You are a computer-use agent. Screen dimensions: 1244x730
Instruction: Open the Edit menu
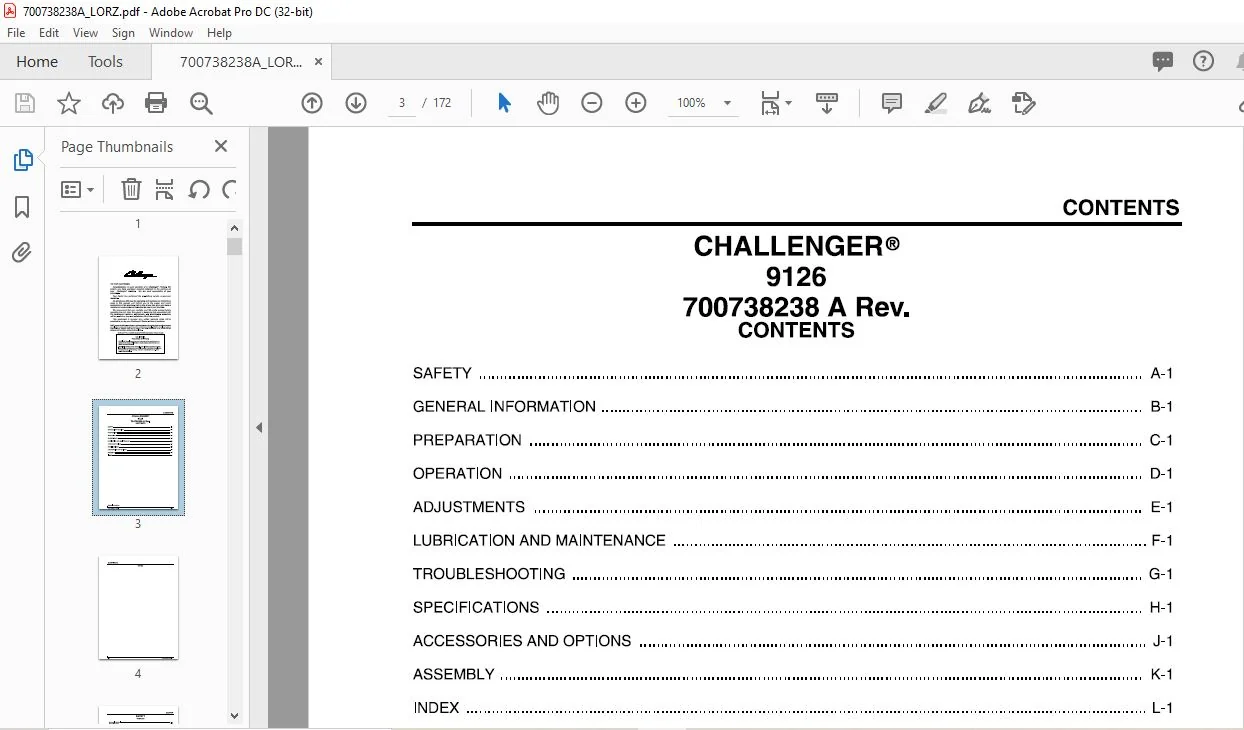click(x=49, y=33)
